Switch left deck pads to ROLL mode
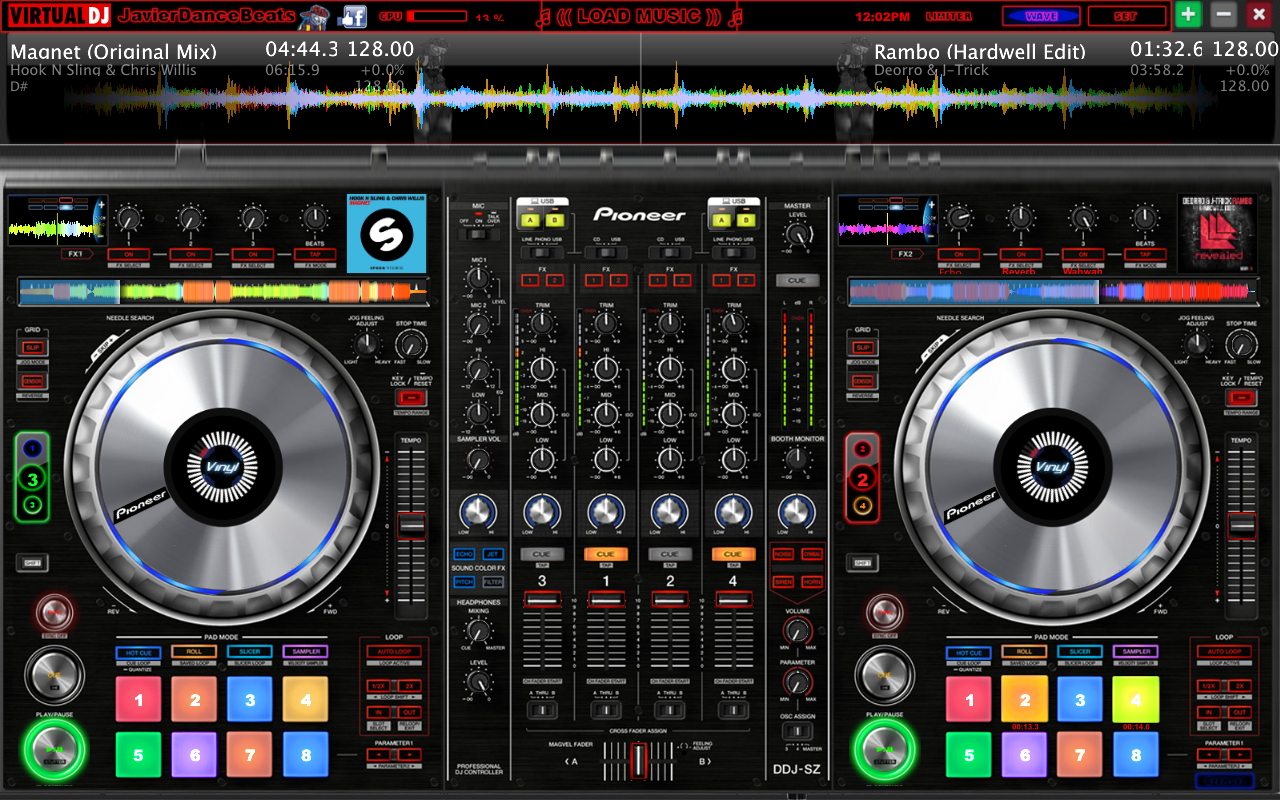 (195, 652)
